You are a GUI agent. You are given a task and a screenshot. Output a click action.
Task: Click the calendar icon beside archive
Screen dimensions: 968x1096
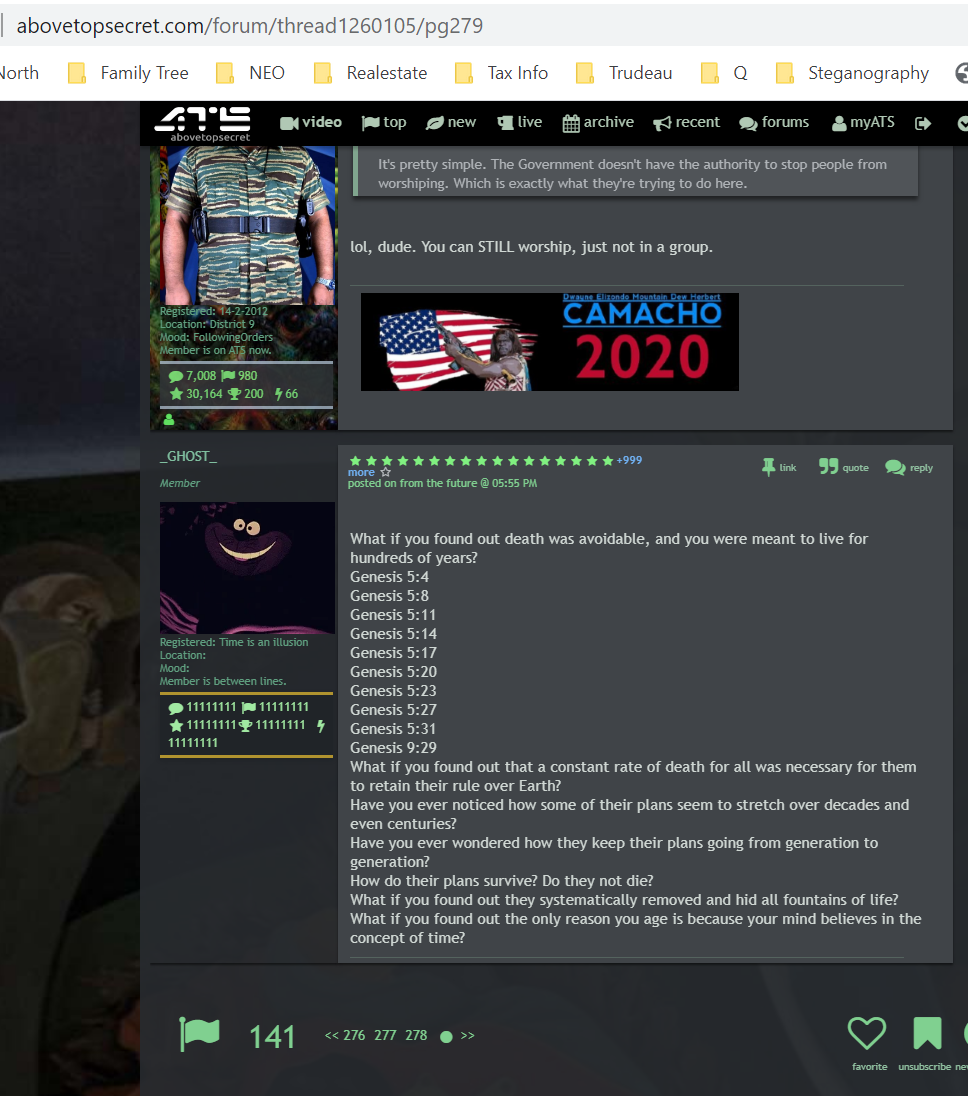click(571, 124)
